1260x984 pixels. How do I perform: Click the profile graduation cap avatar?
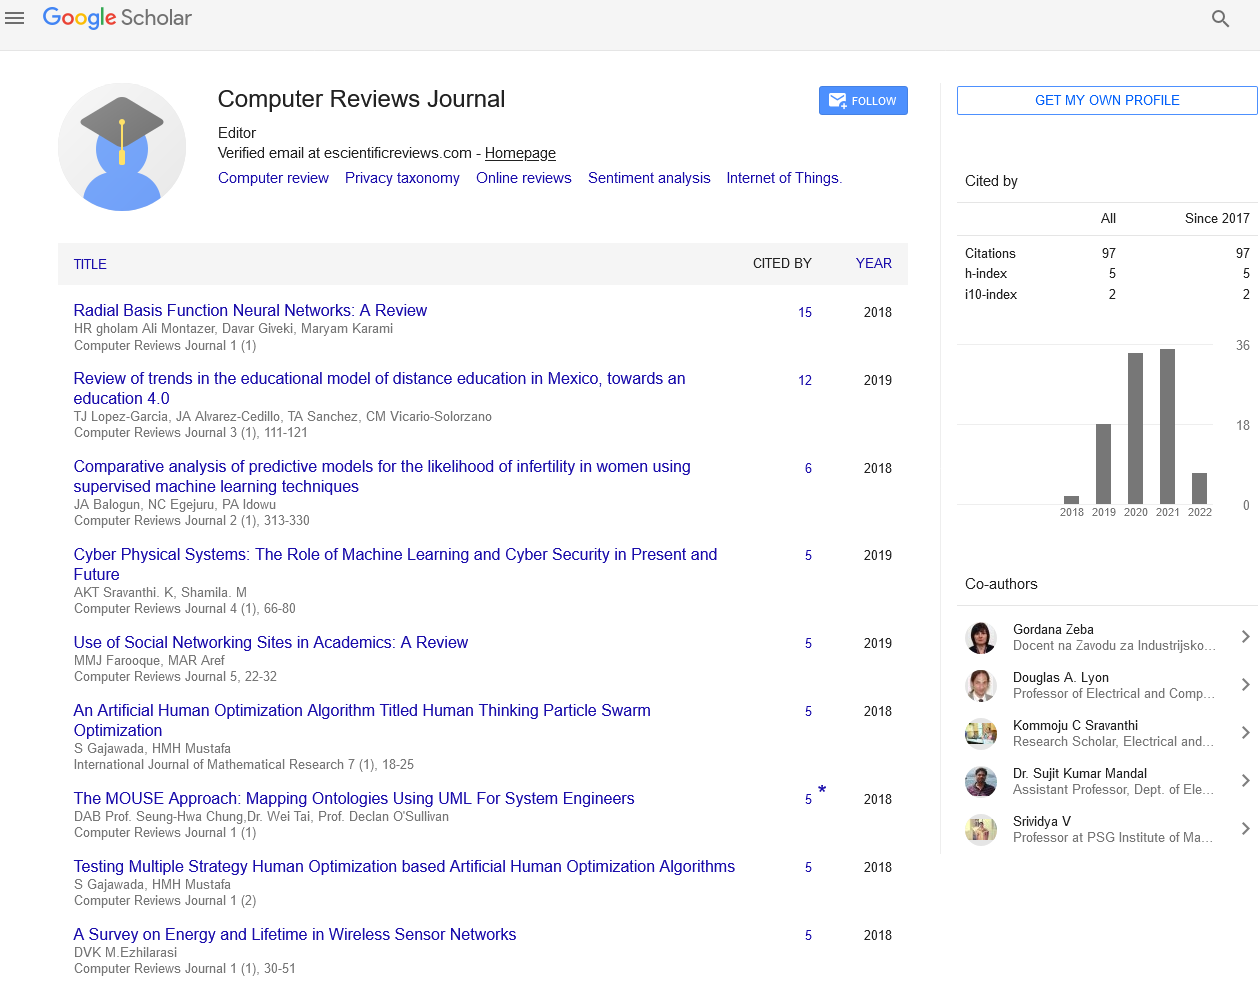point(122,147)
